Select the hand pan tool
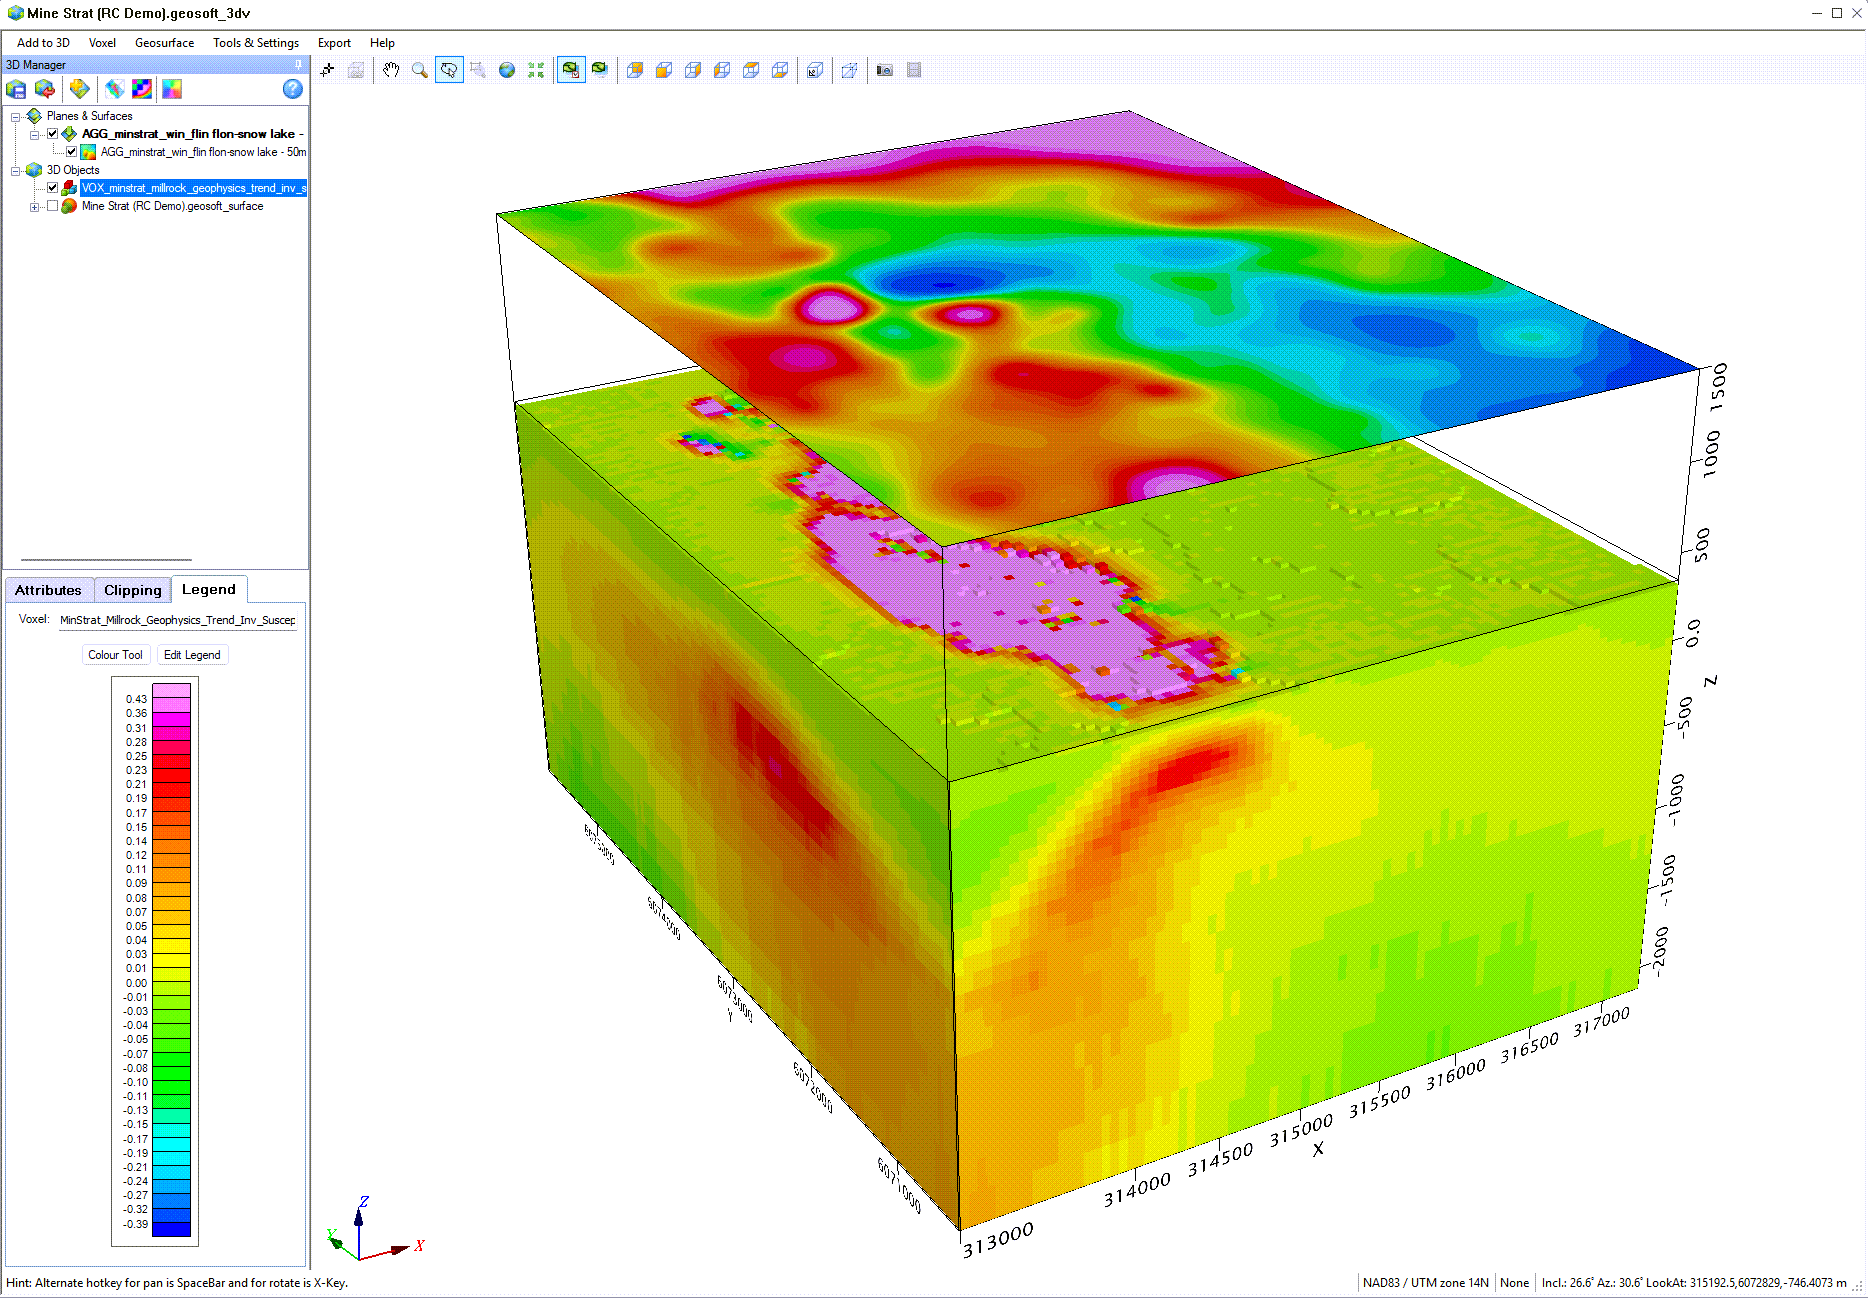This screenshot has height=1298, width=1868. pos(391,70)
